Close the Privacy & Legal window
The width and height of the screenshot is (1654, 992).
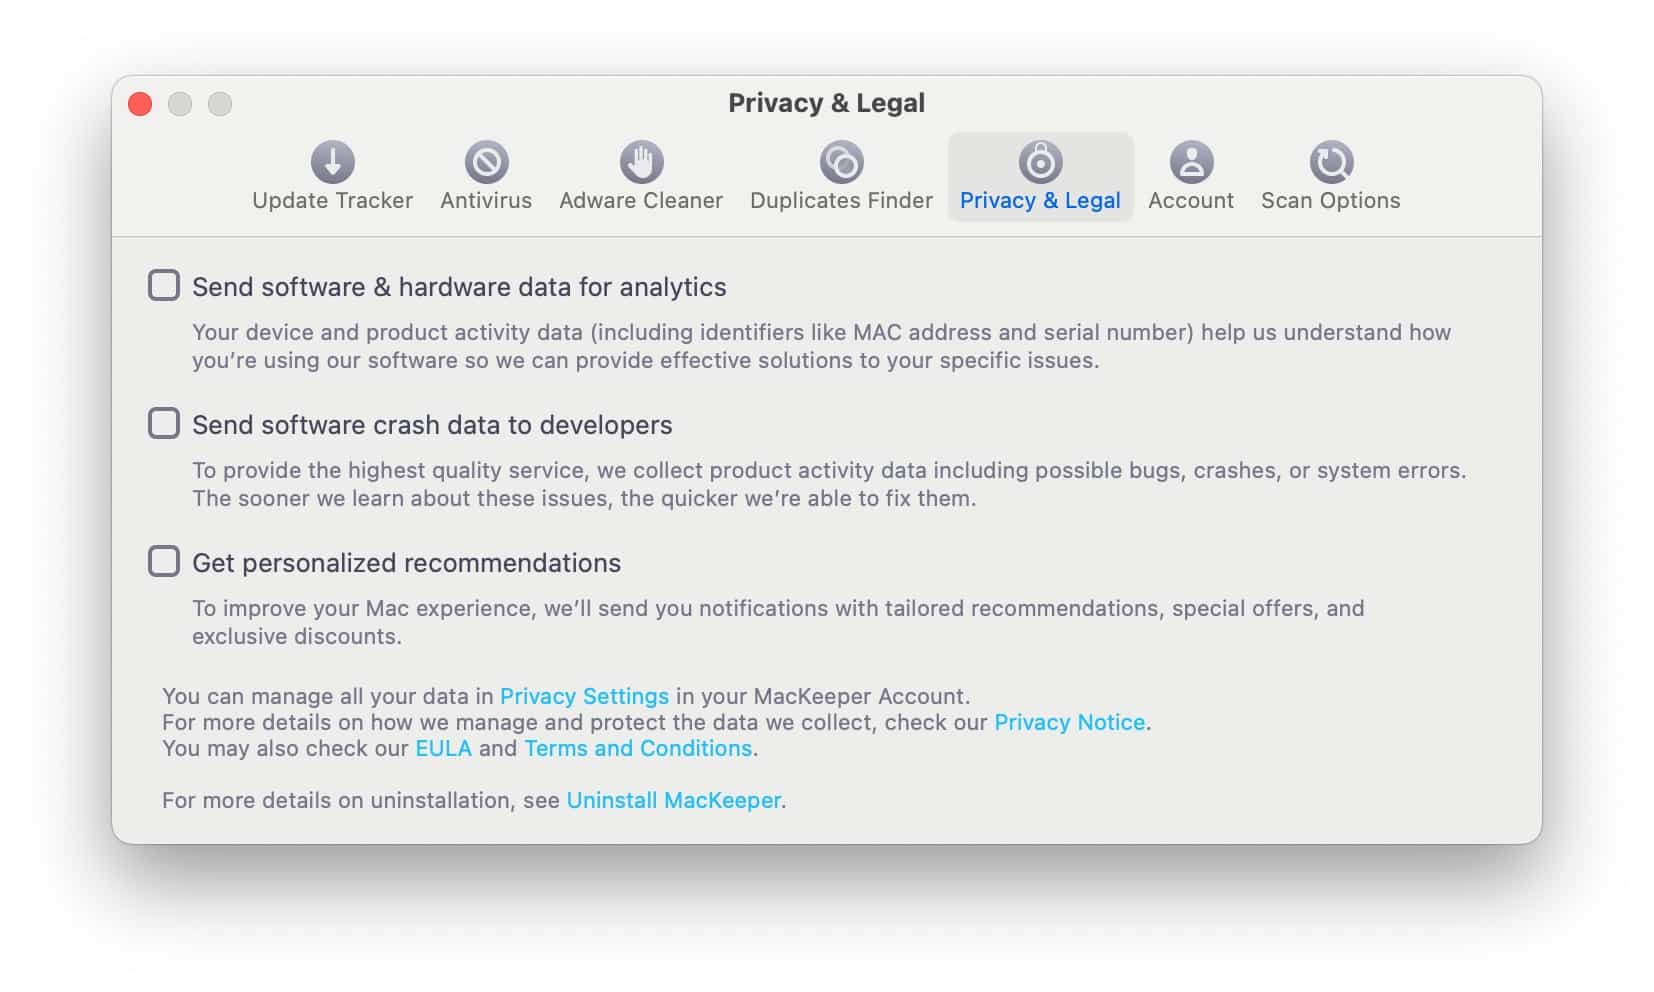click(x=140, y=104)
